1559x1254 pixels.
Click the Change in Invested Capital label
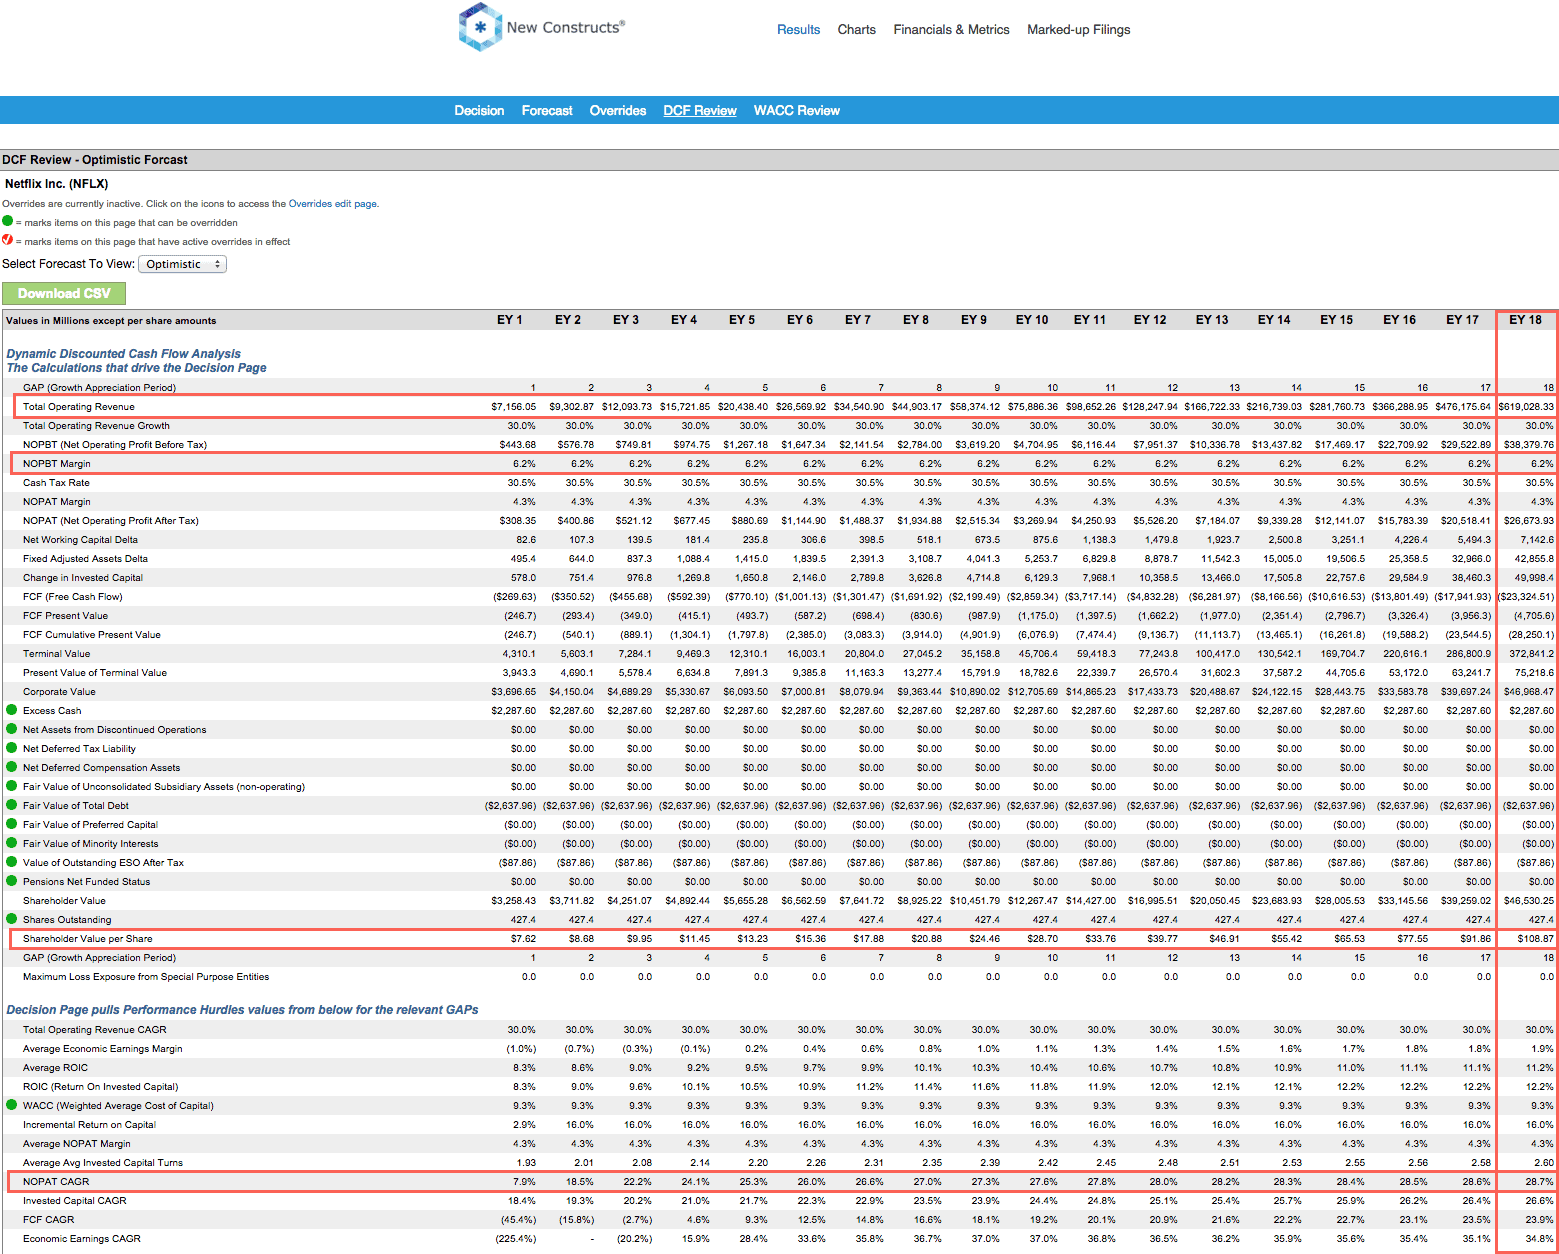pos(83,578)
